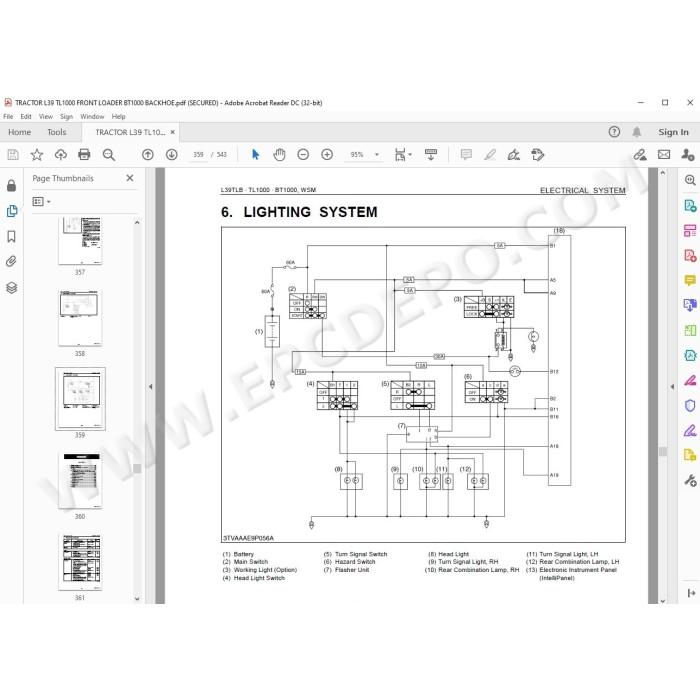Select page 361 thumbnail

click(80, 562)
